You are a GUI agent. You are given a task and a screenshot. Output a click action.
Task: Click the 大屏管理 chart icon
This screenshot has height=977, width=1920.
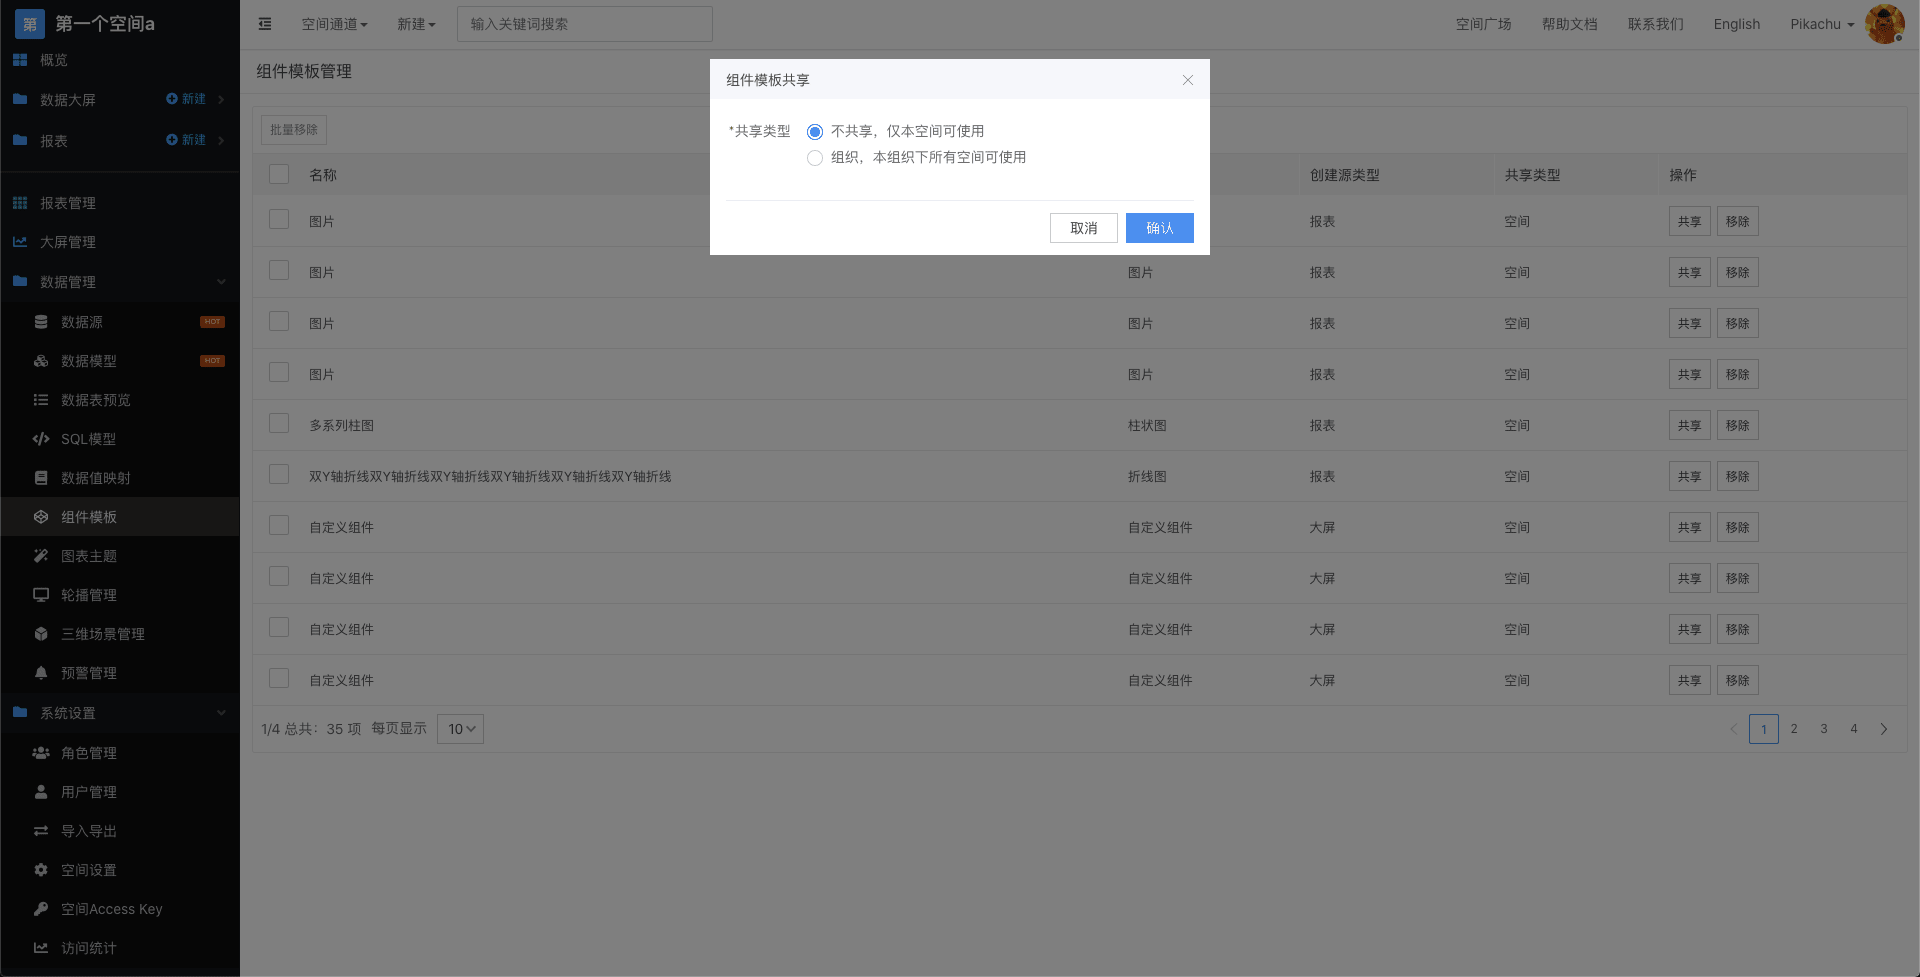point(20,242)
